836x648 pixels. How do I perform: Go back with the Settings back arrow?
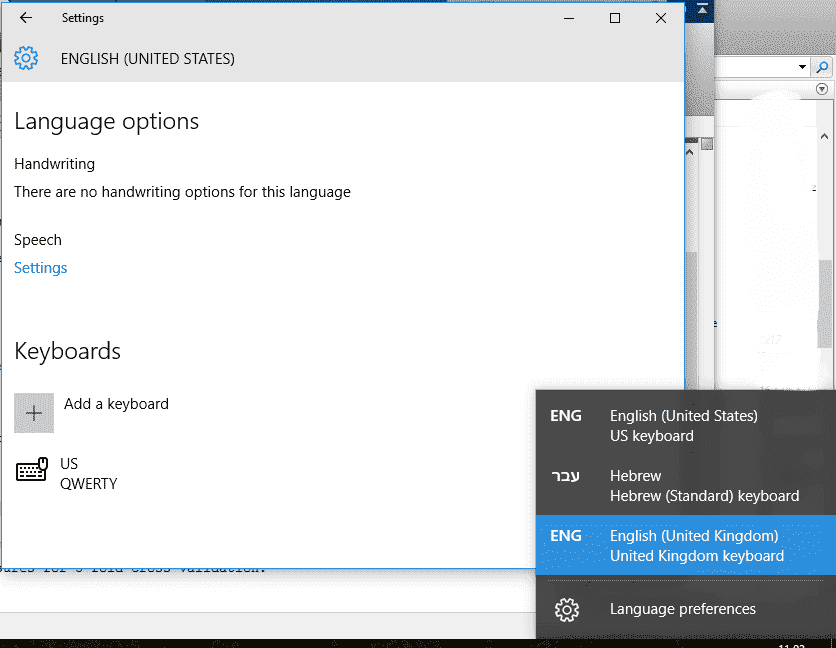(x=26, y=18)
